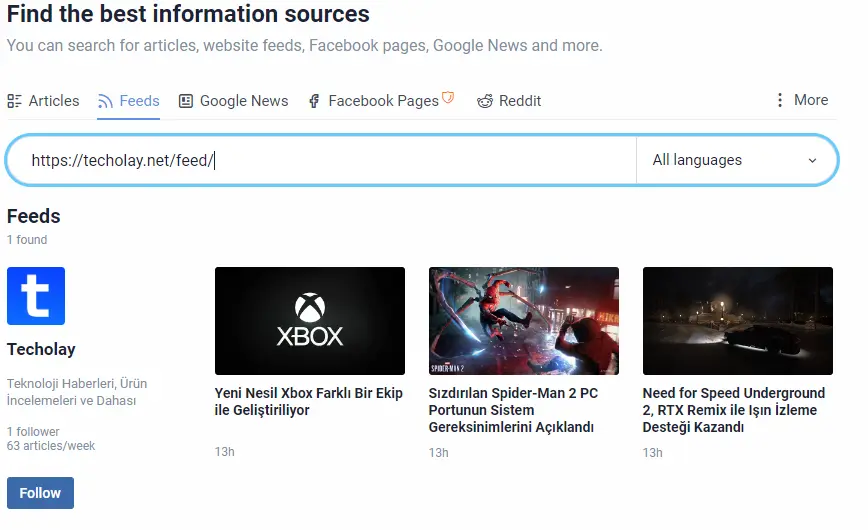This screenshot has height=530, width=868.
Task: Open the Spider-Man 2 article thumbnail
Action: (x=524, y=321)
